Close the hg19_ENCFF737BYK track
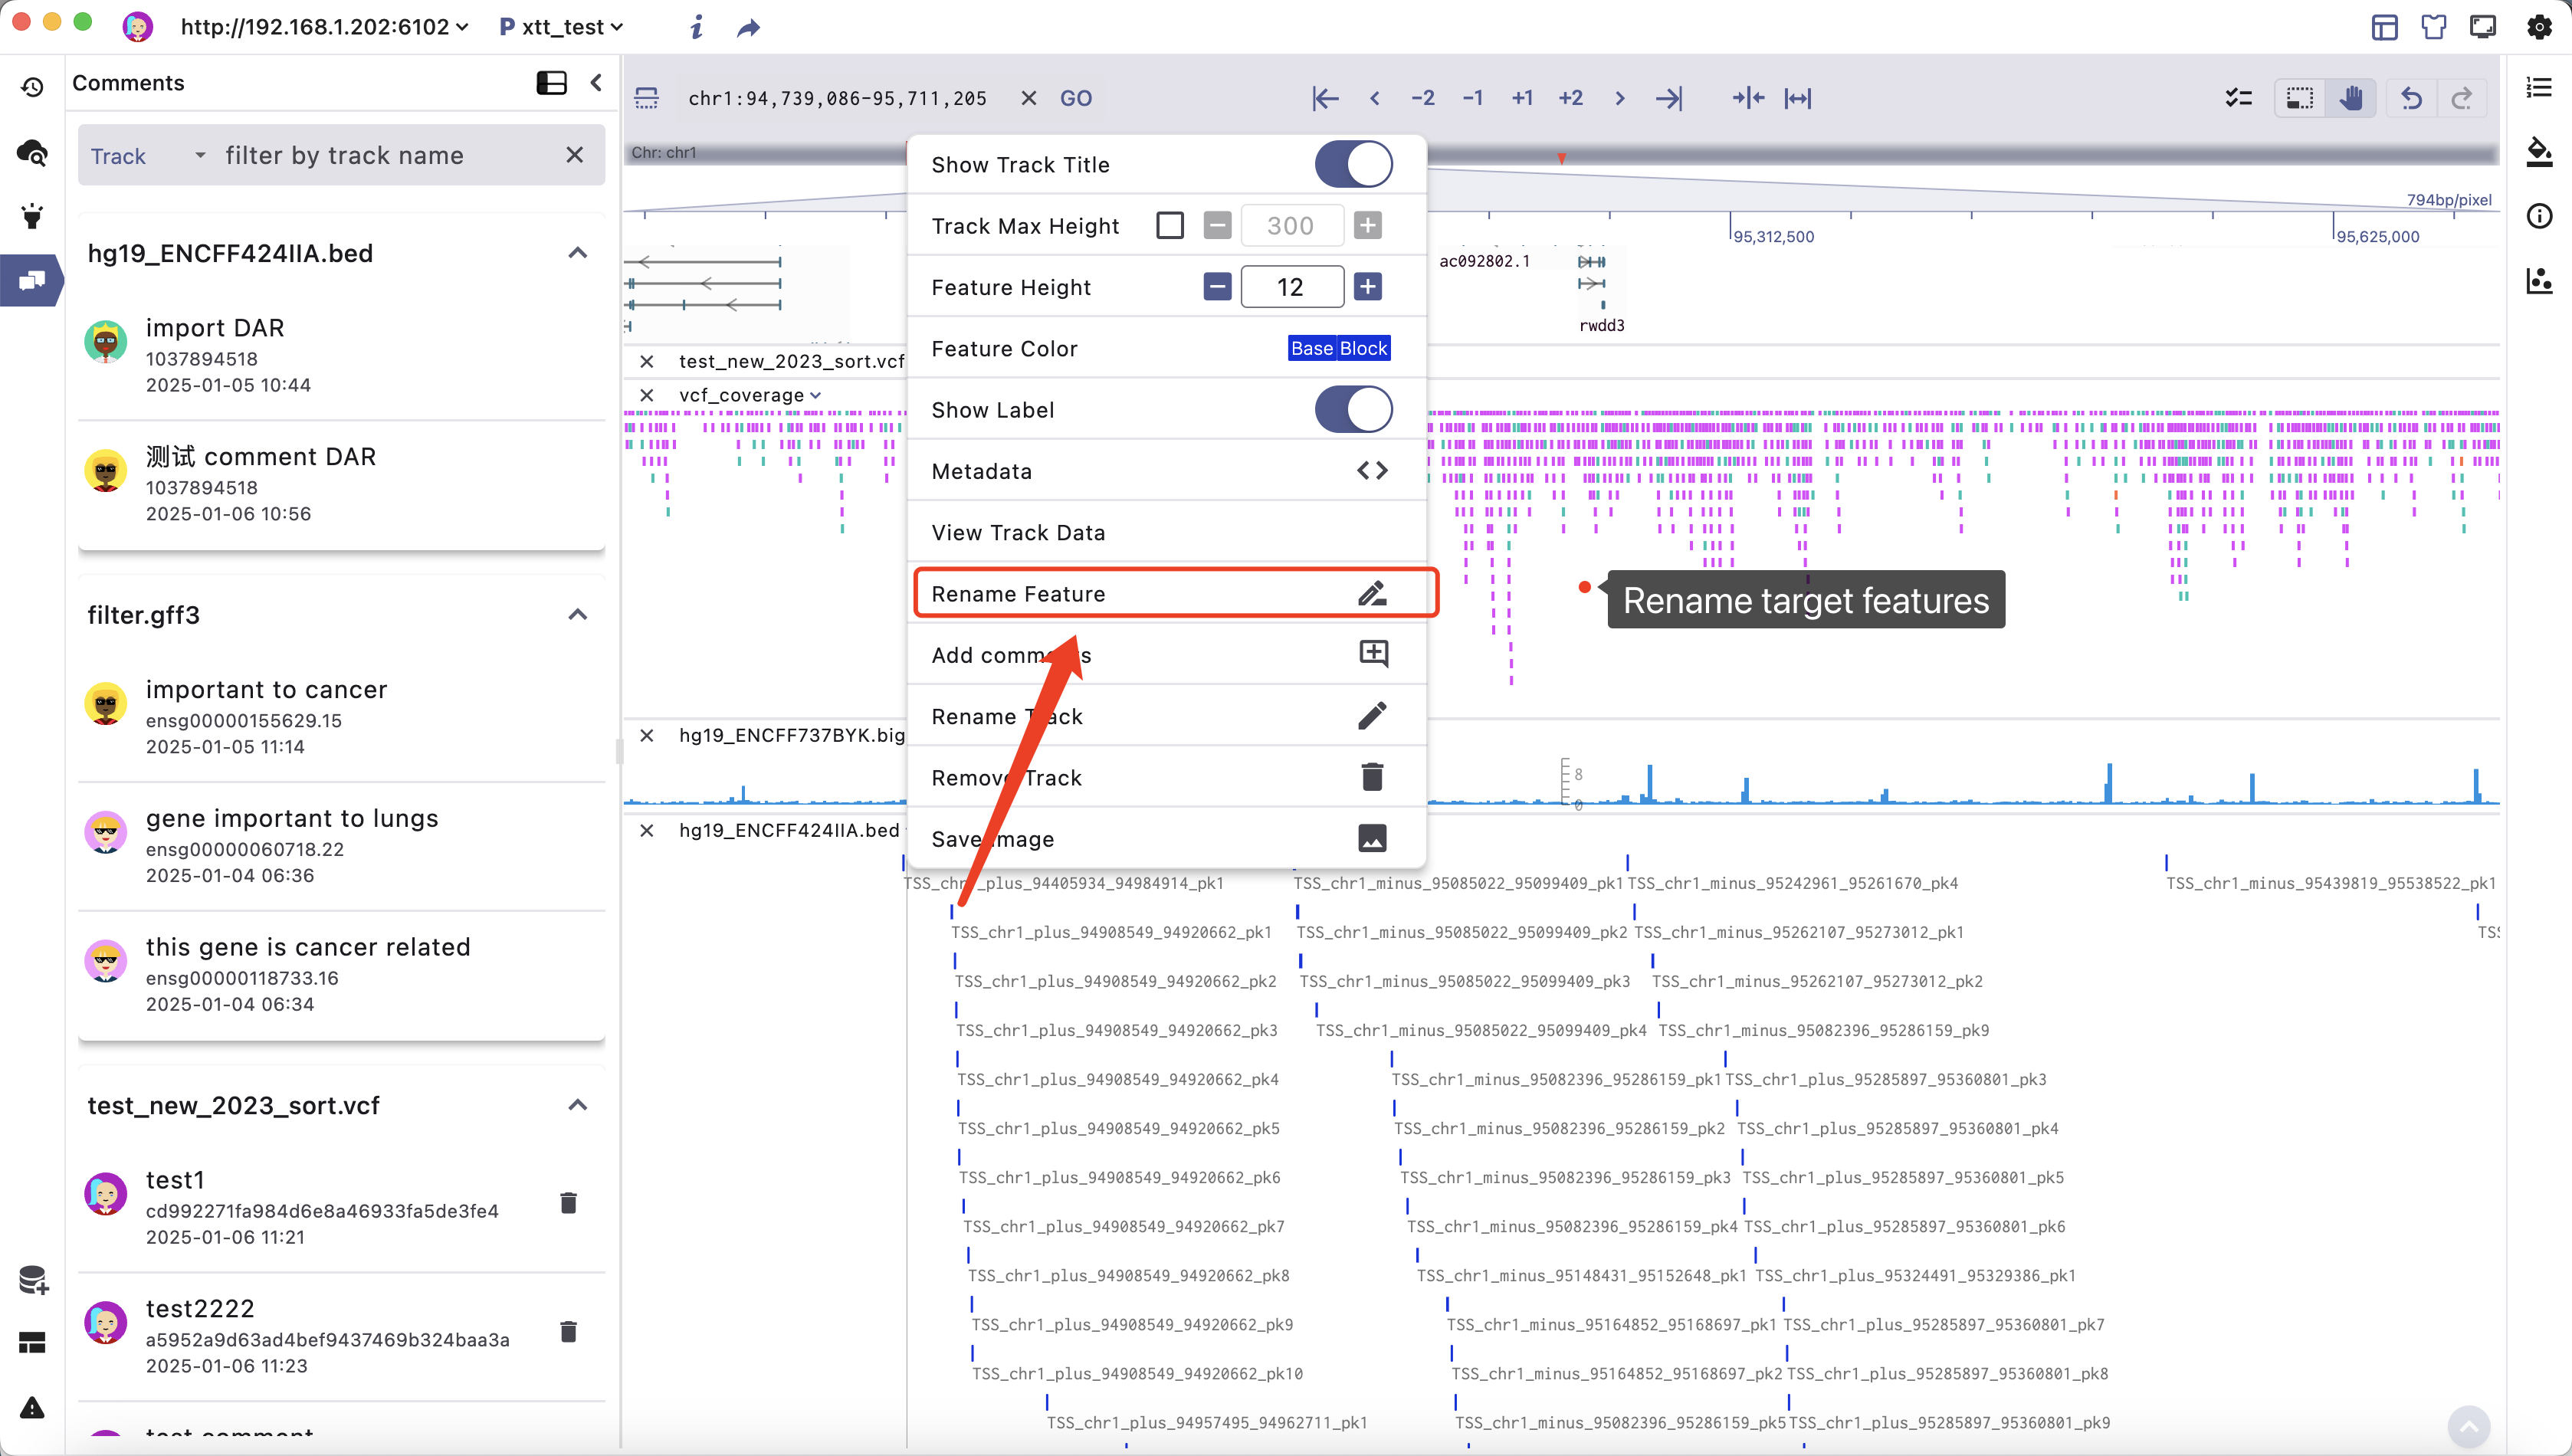2572x1456 pixels. point(646,735)
